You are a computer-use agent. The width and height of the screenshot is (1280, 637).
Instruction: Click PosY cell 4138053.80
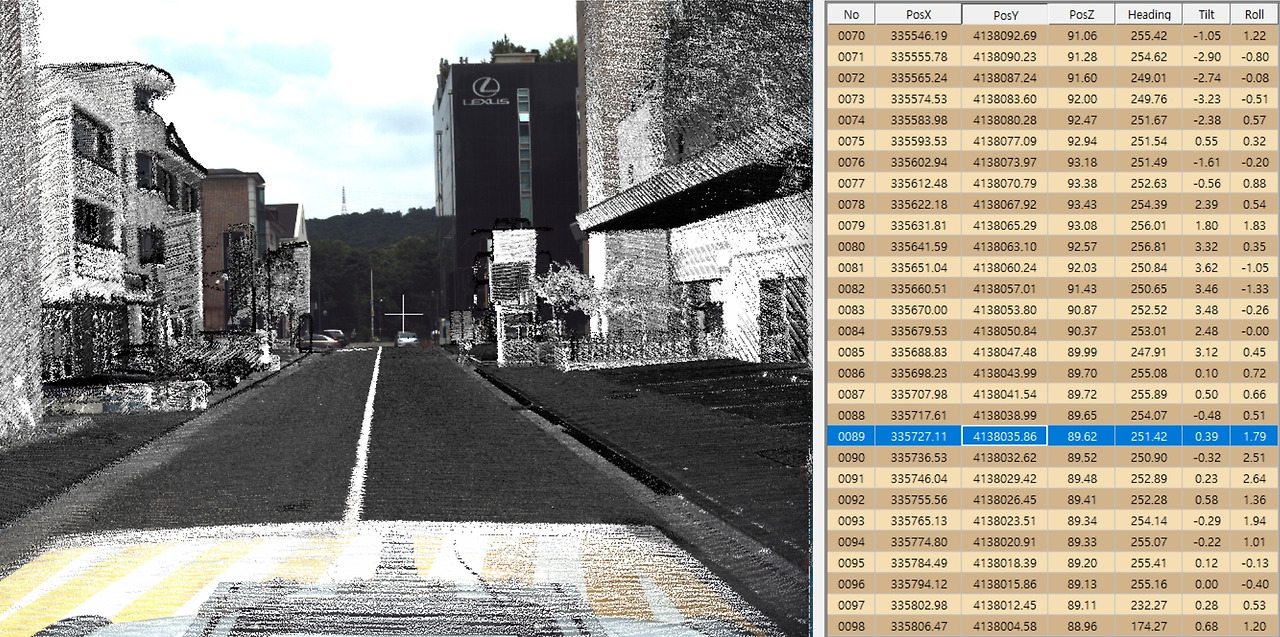tap(1004, 309)
